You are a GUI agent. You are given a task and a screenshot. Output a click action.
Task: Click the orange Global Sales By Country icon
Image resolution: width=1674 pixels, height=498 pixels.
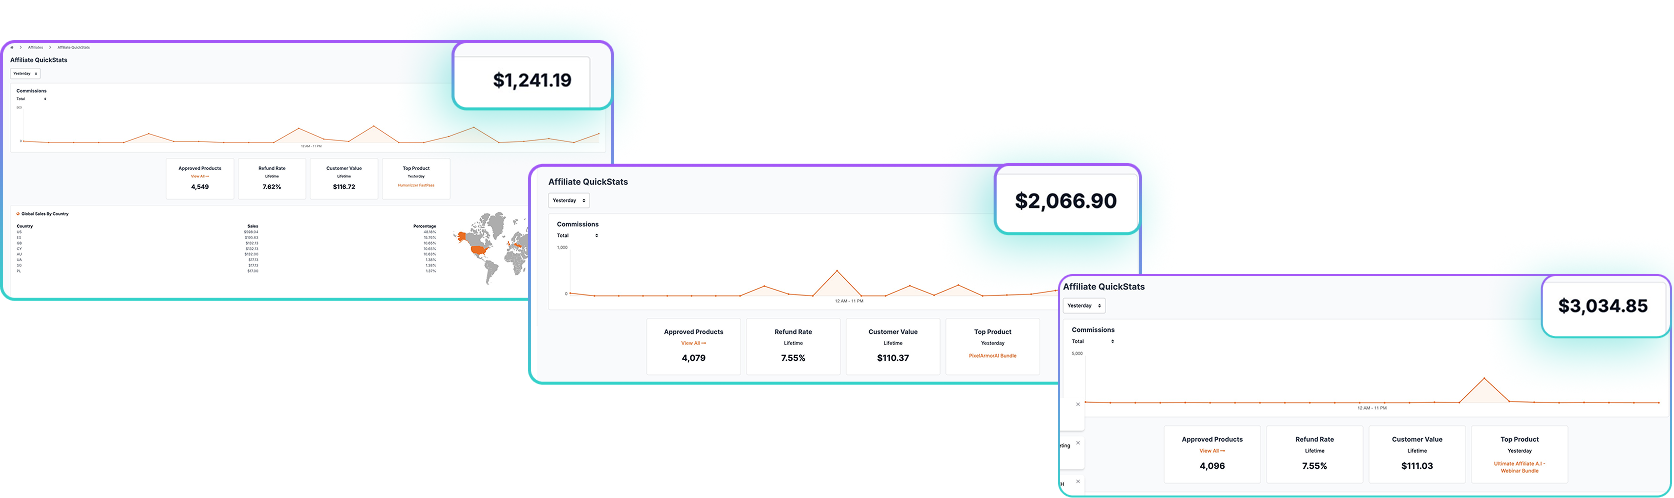point(18,214)
